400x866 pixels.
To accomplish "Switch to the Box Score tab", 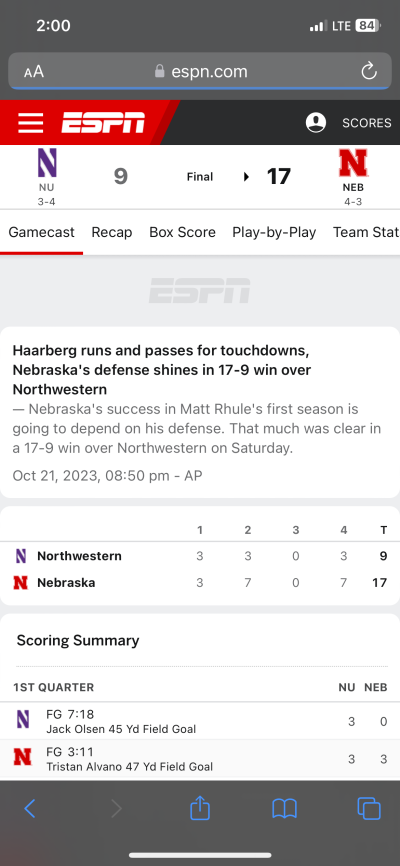I will [182, 233].
